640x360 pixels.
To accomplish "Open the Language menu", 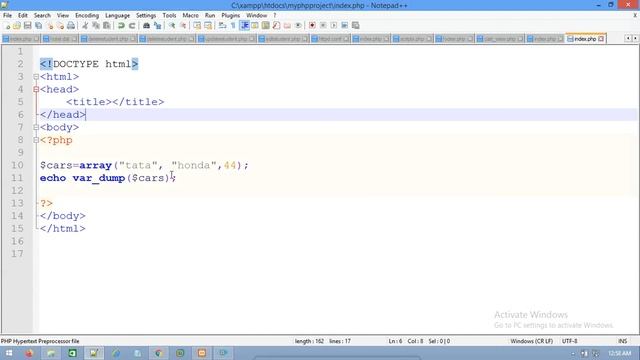I will (x=117, y=16).
